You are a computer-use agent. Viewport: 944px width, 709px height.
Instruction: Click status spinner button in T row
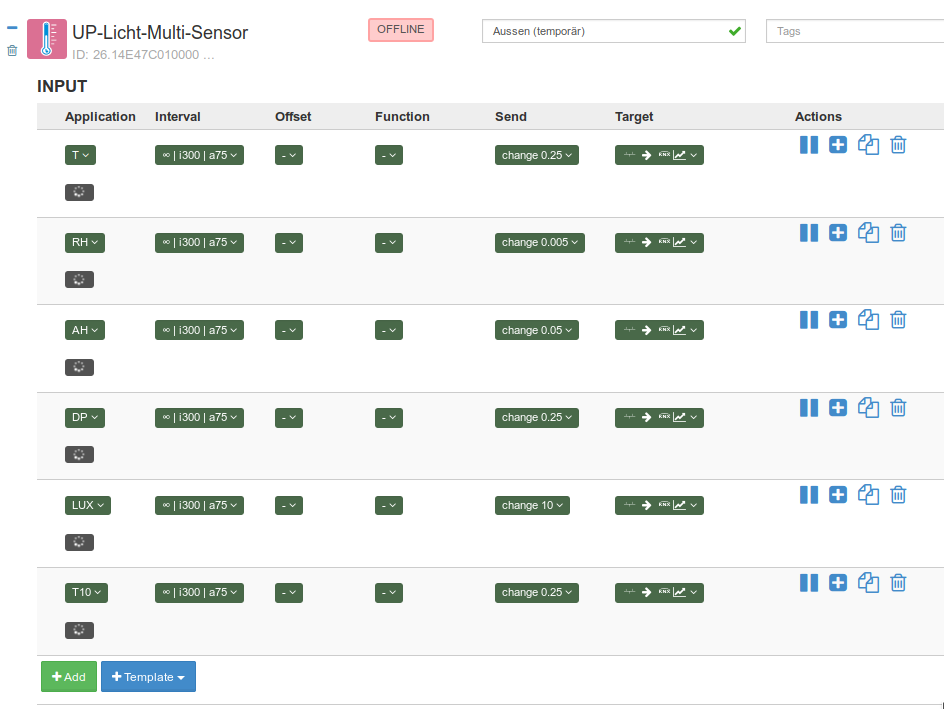coord(79,192)
